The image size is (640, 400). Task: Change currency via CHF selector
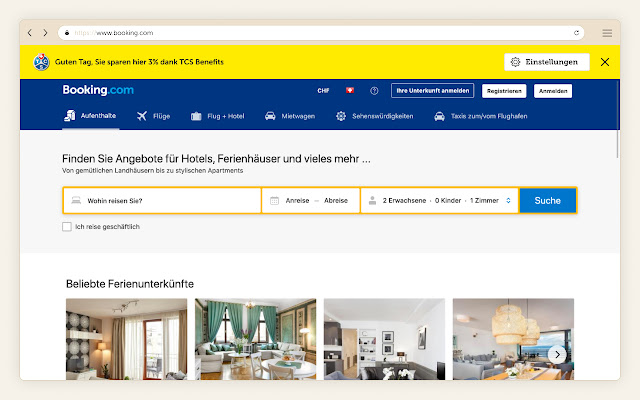[323, 91]
